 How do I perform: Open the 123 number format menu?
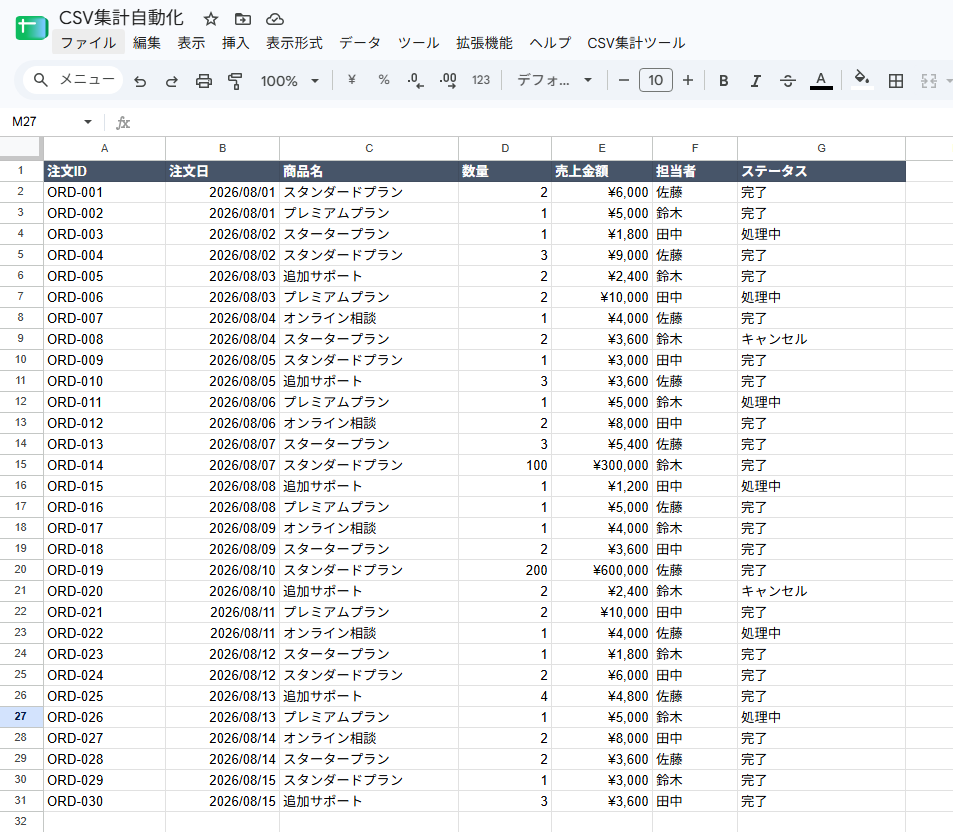[x=481, y=80]
